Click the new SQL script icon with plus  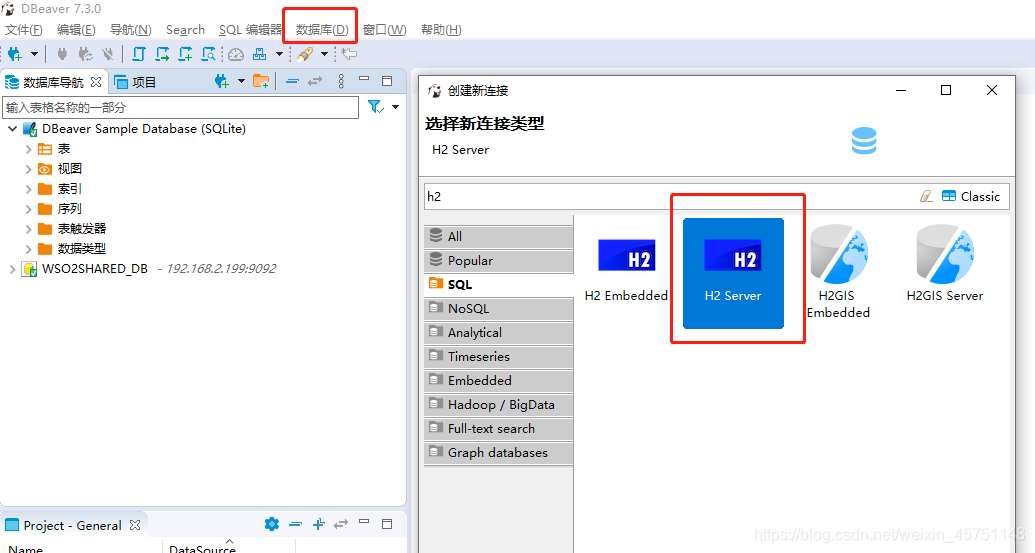(x=185, y=54)
